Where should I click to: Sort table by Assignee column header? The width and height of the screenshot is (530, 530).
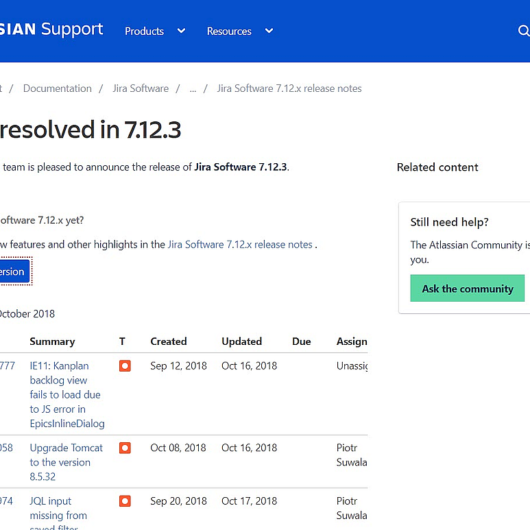(352, 341)
